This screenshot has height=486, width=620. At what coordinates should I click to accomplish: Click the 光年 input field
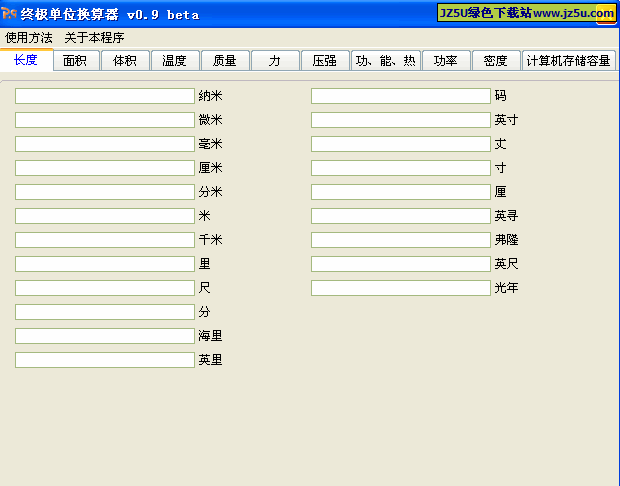pos(401,288)
